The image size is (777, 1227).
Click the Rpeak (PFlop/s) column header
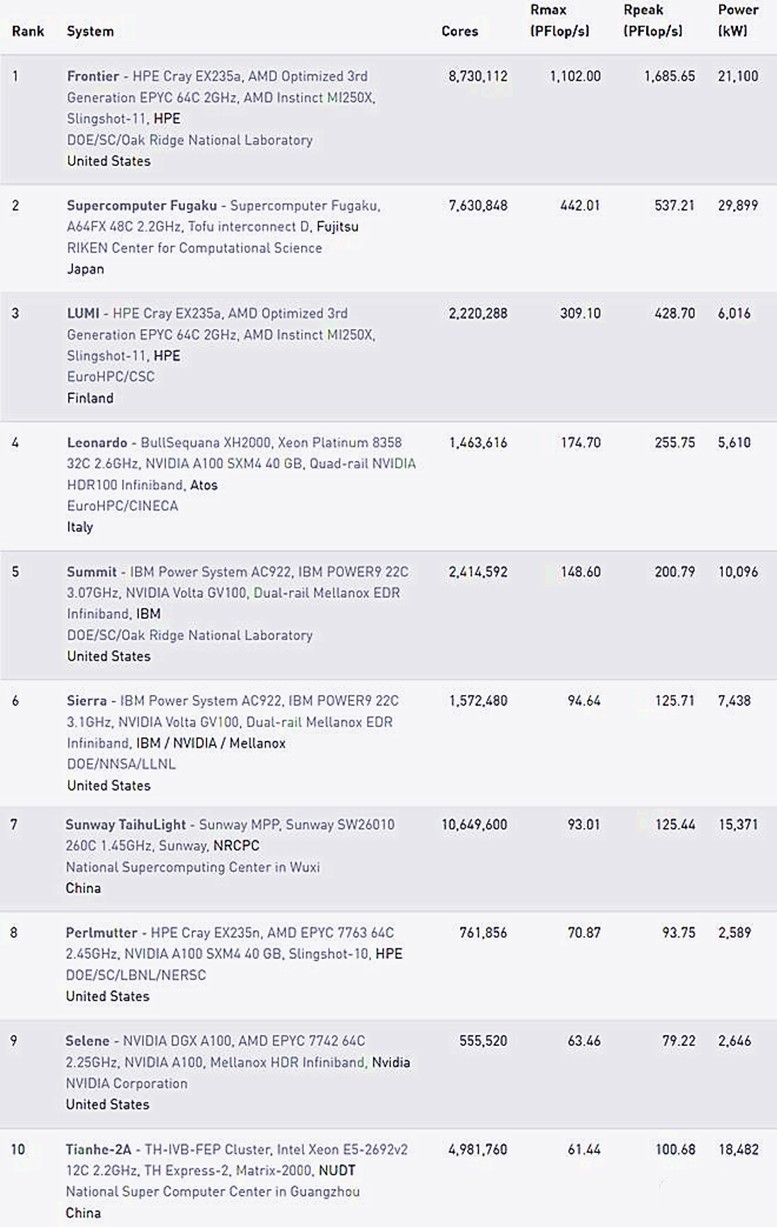coord(653,21)
